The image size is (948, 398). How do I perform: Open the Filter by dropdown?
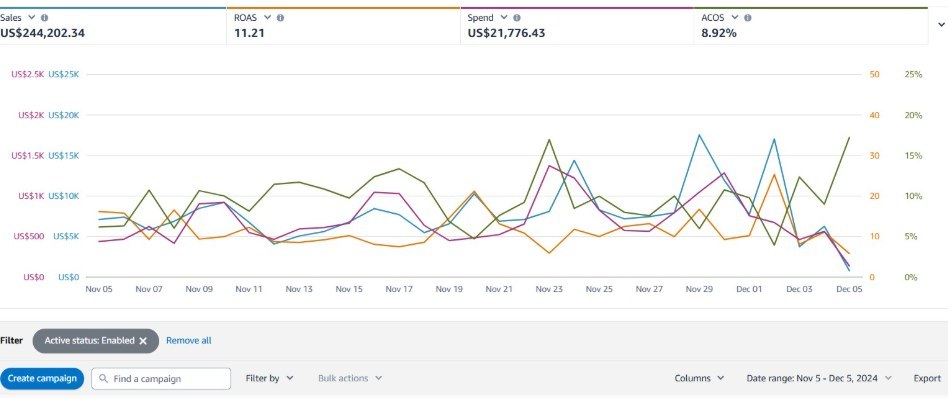pyautogui.click(x=269, y=379)
